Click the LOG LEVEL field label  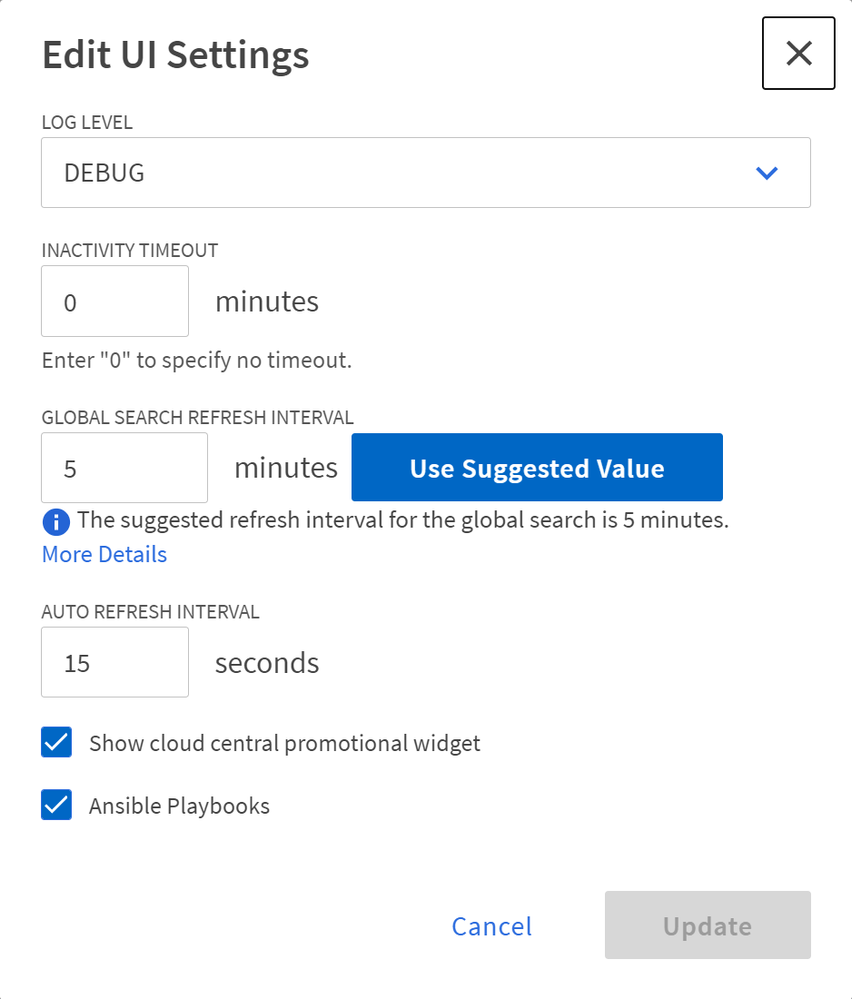click(87, 123)
